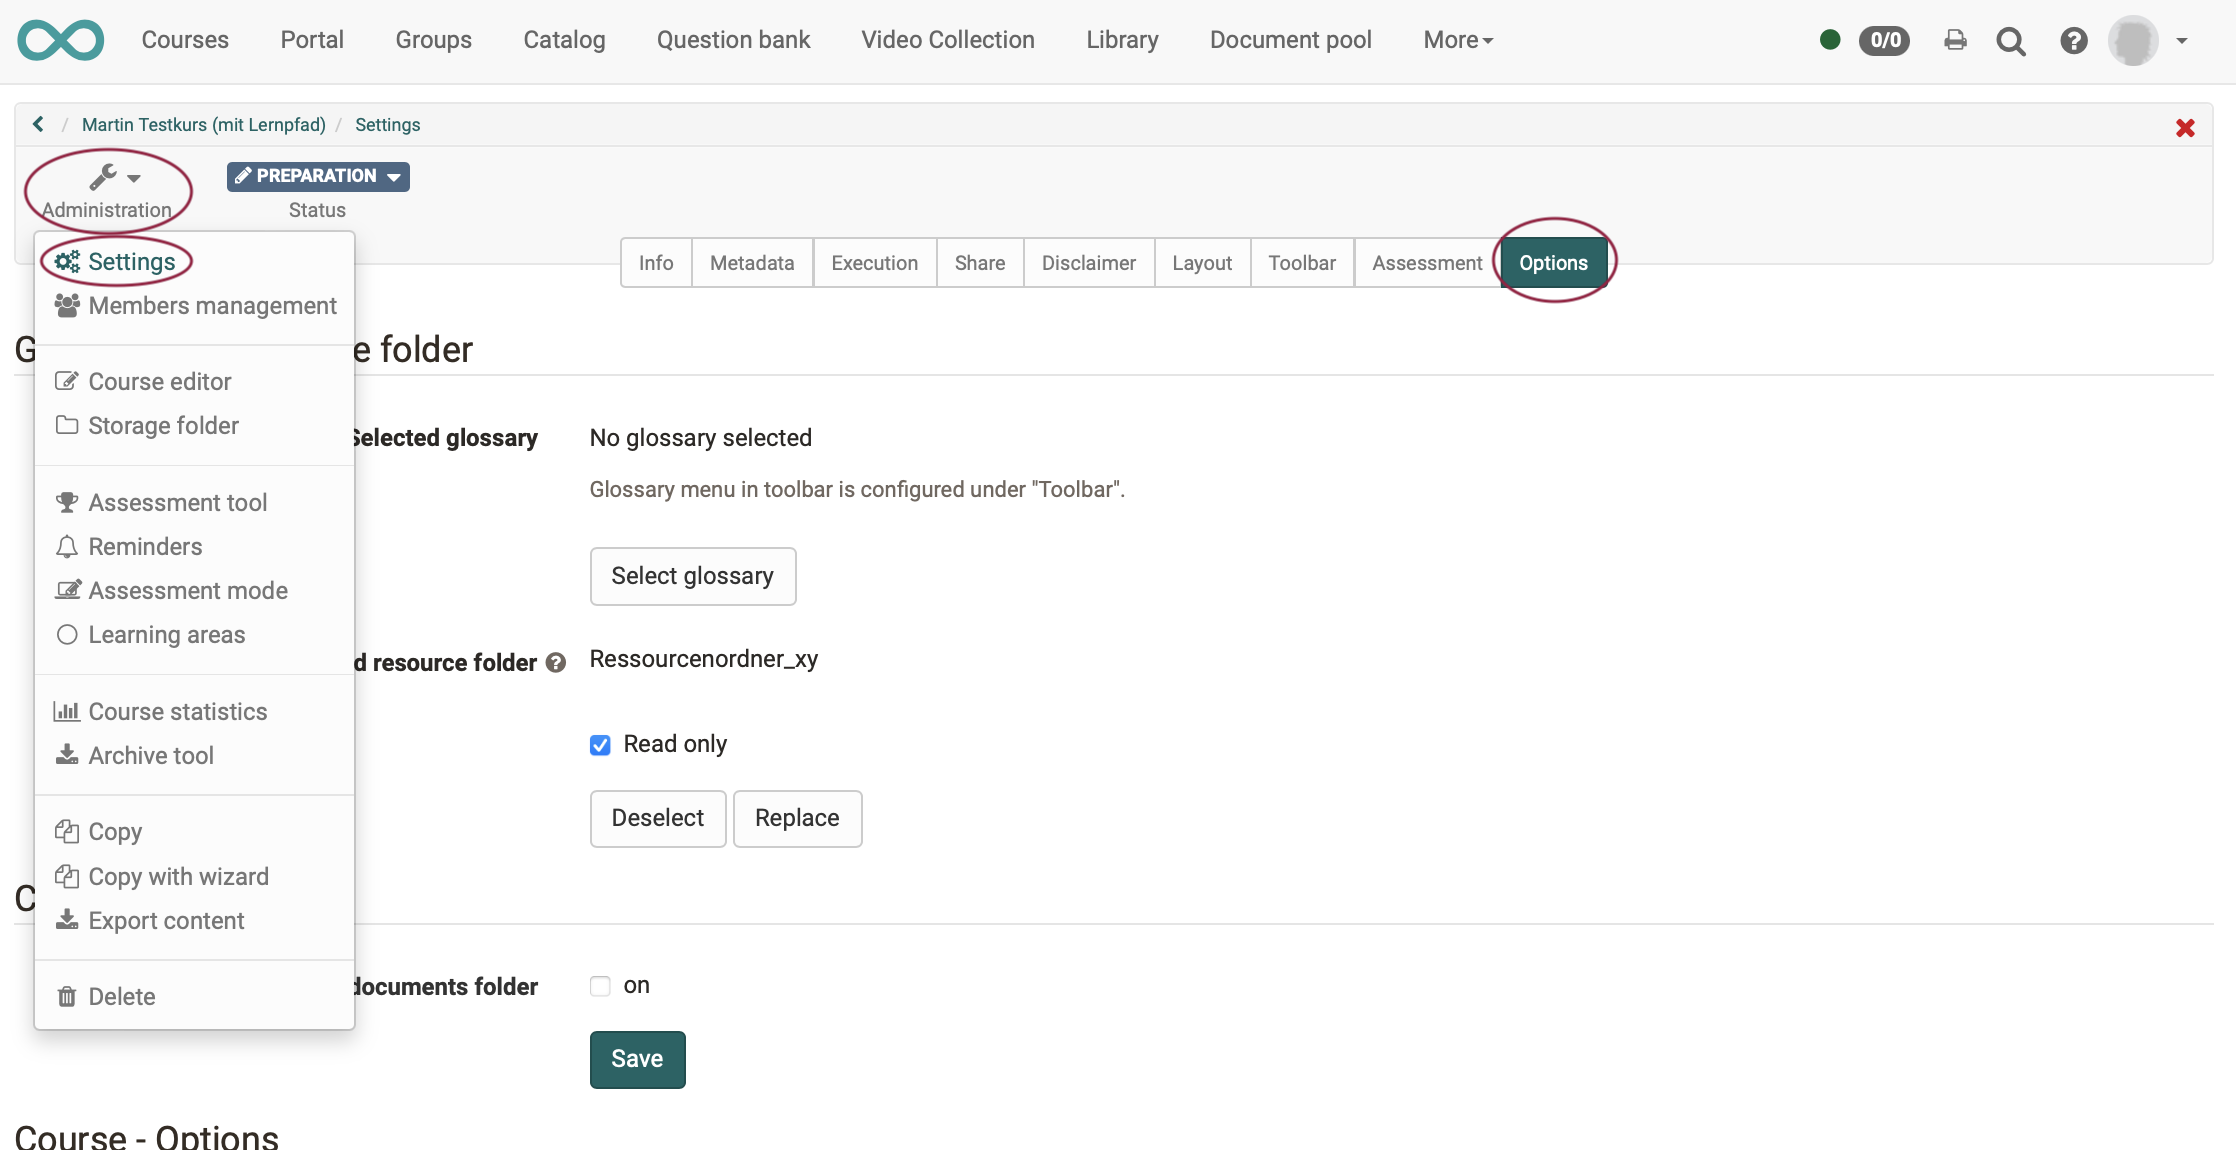Select the Learning areas menu entry
This screenshot has height=1150, width=2236.
coord(166,634)
